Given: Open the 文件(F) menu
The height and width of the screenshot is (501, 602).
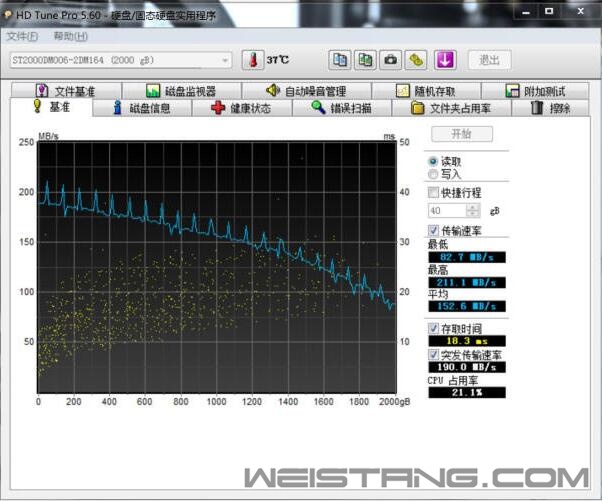Looking at the screenshot, I should (22, 36).
